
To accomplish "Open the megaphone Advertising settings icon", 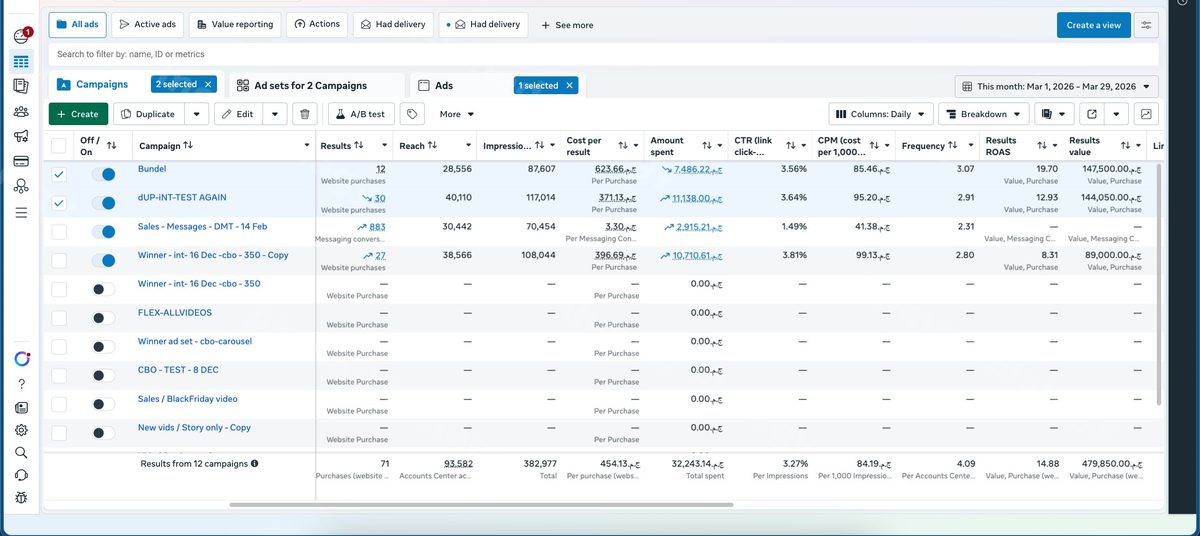I will click(21, 136).
